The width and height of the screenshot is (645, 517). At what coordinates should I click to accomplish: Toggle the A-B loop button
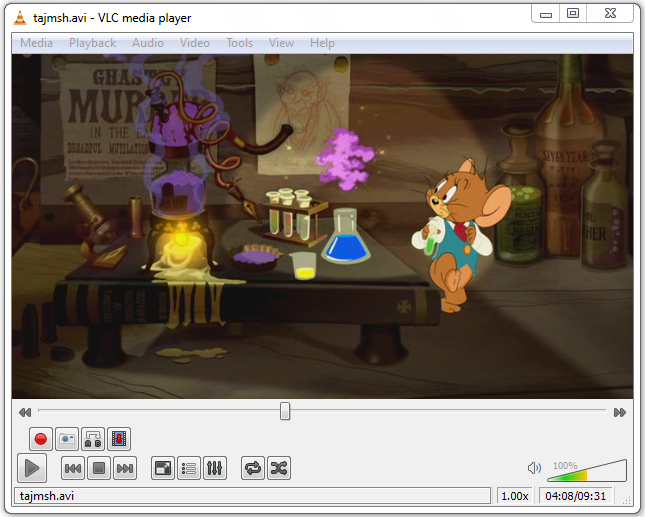click(x=93, y=439)
